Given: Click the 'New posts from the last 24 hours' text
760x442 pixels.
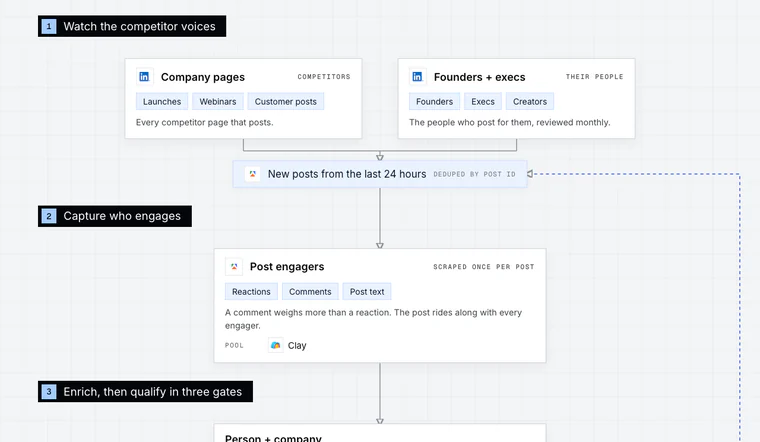Looking at the screenshot, I should (347, 174).
